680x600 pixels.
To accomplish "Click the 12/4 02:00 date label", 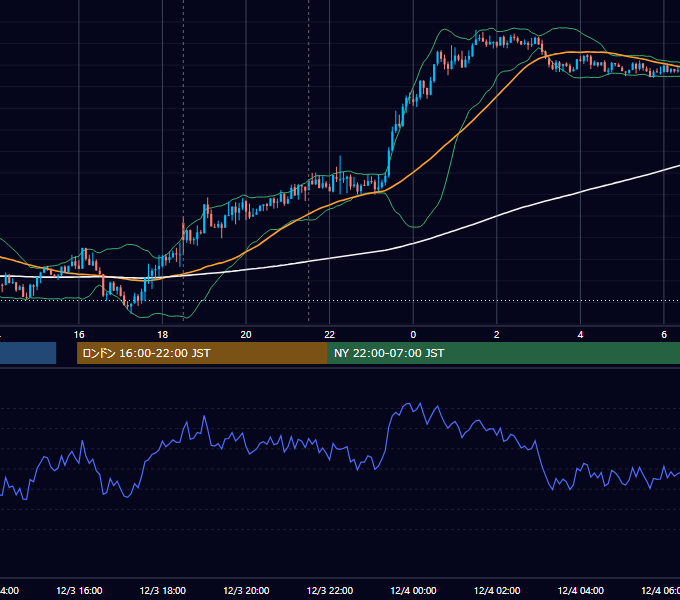I will (497, 591).
